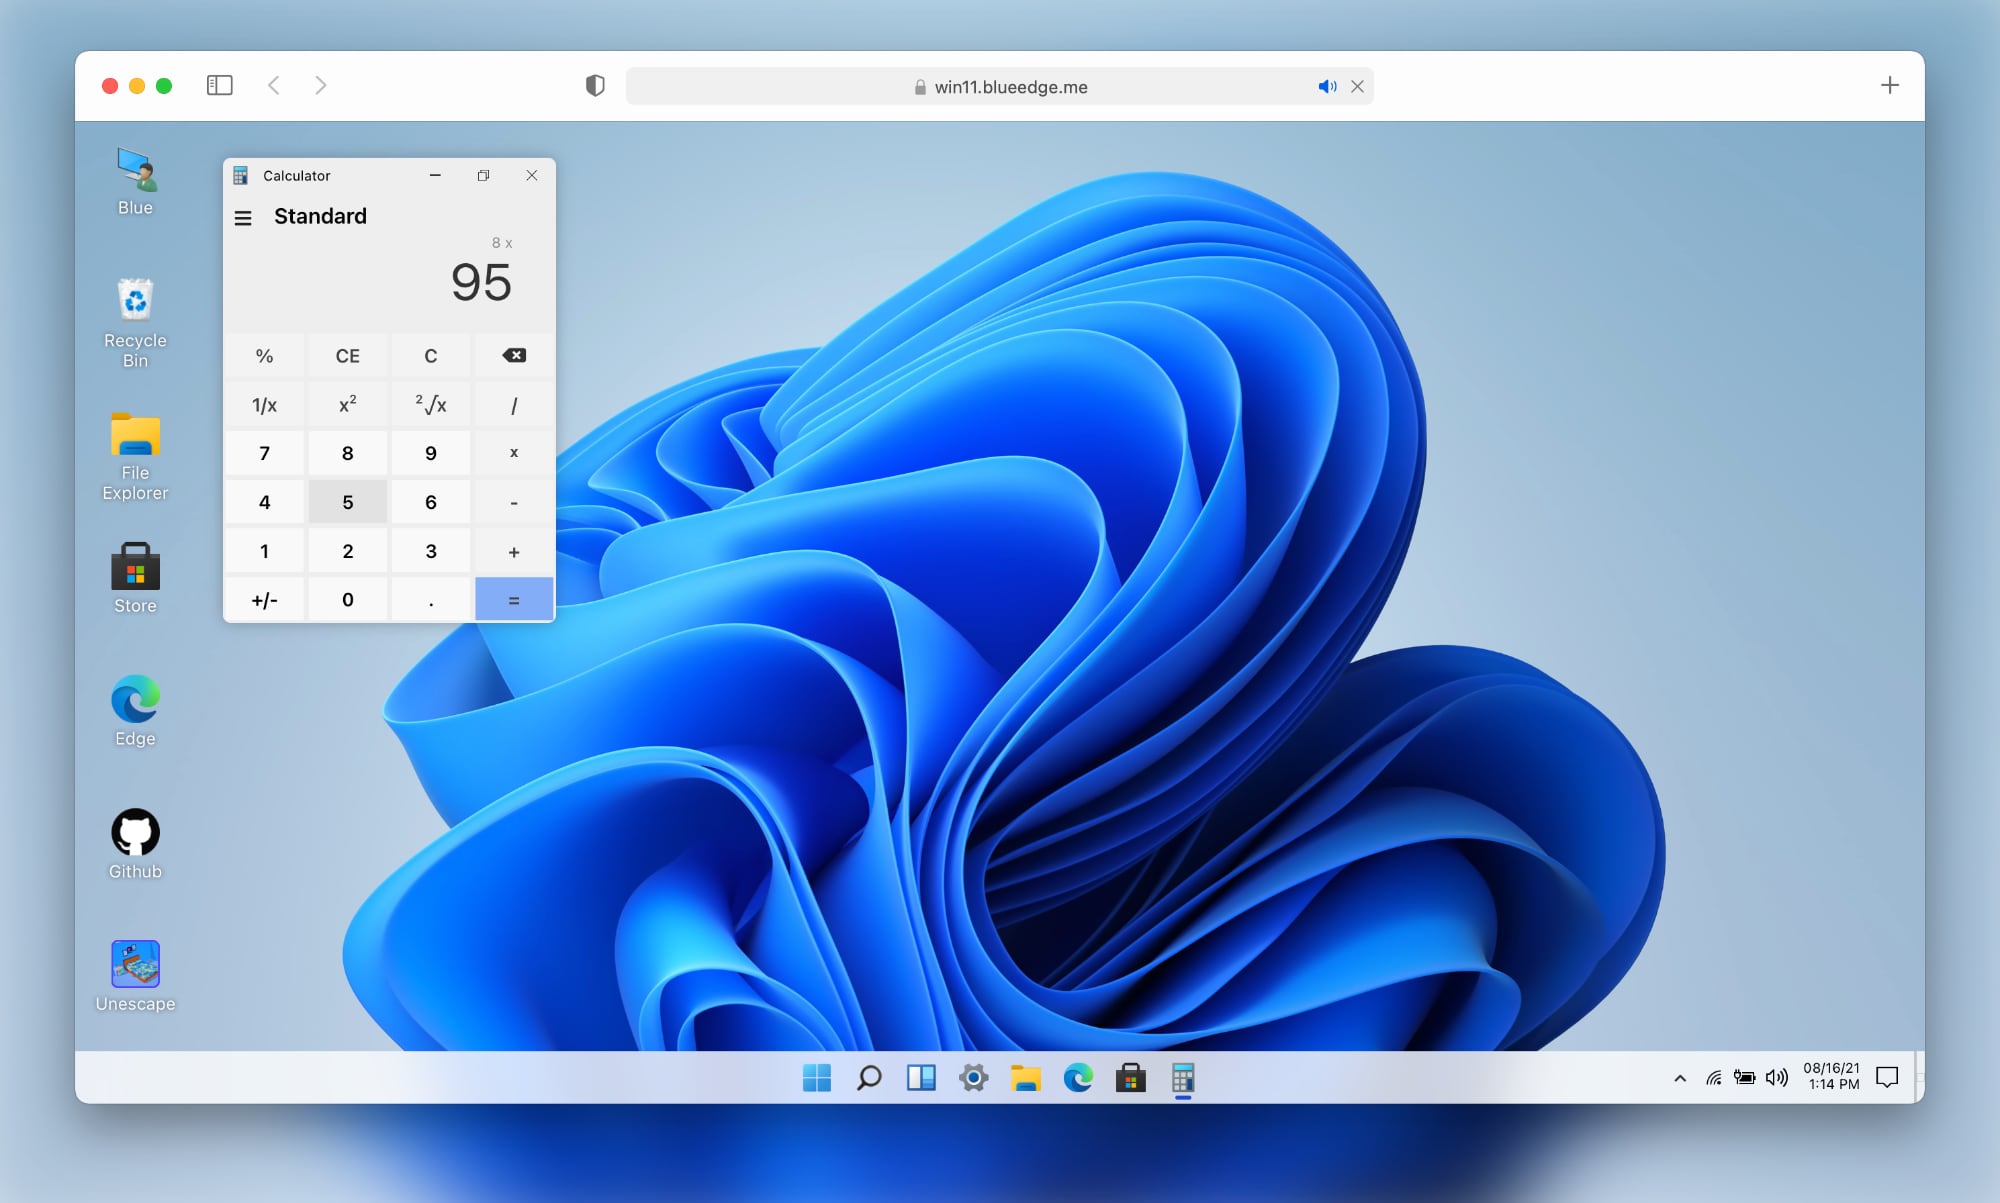
Task: Open Microsoft Store from the taskbar
Action: click(x=1130, y=1078)
